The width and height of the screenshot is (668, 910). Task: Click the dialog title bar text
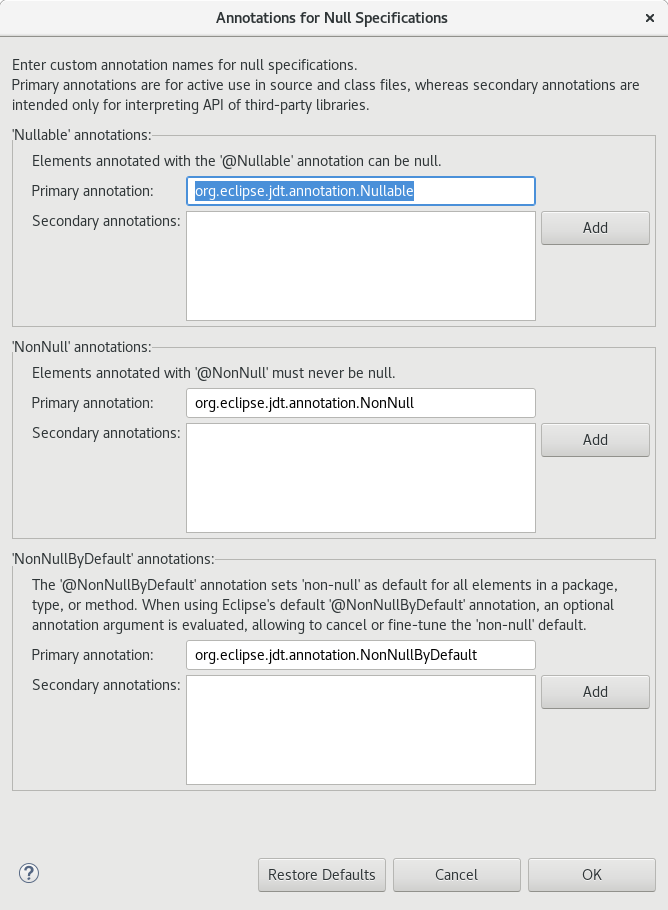330,17
